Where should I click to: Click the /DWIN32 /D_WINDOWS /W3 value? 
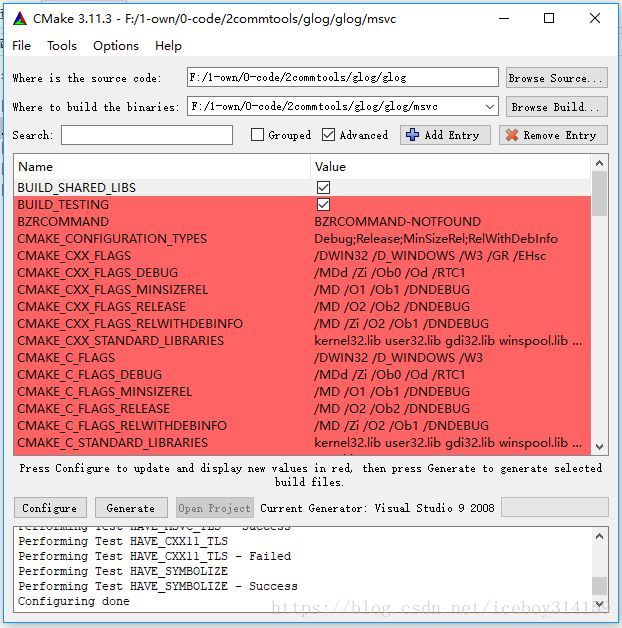tap(399, 357)
